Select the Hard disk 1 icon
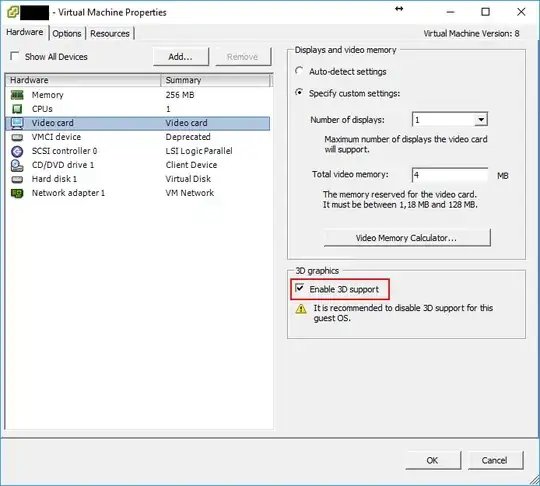Image resolution: width=540 pixels, height=486 pixels. [x=17, y=179]
